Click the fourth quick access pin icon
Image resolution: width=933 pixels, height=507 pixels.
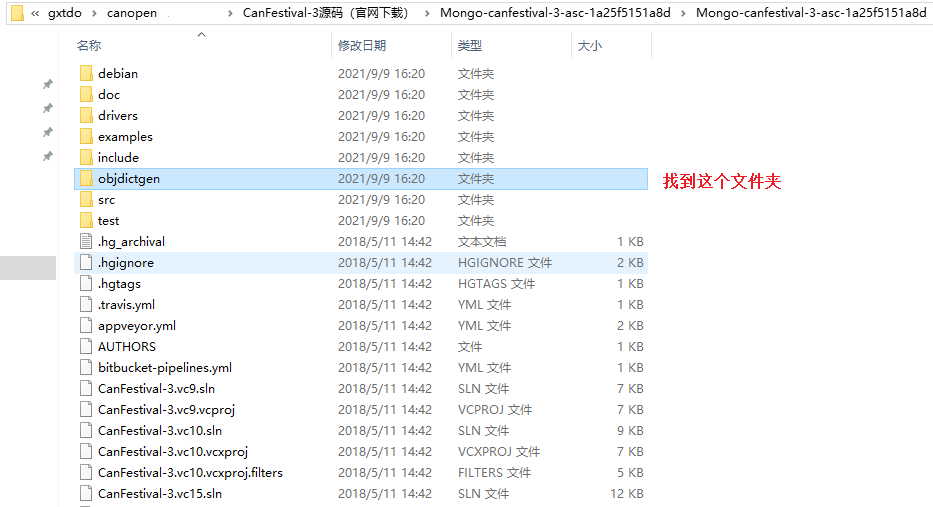coord(48,156)
